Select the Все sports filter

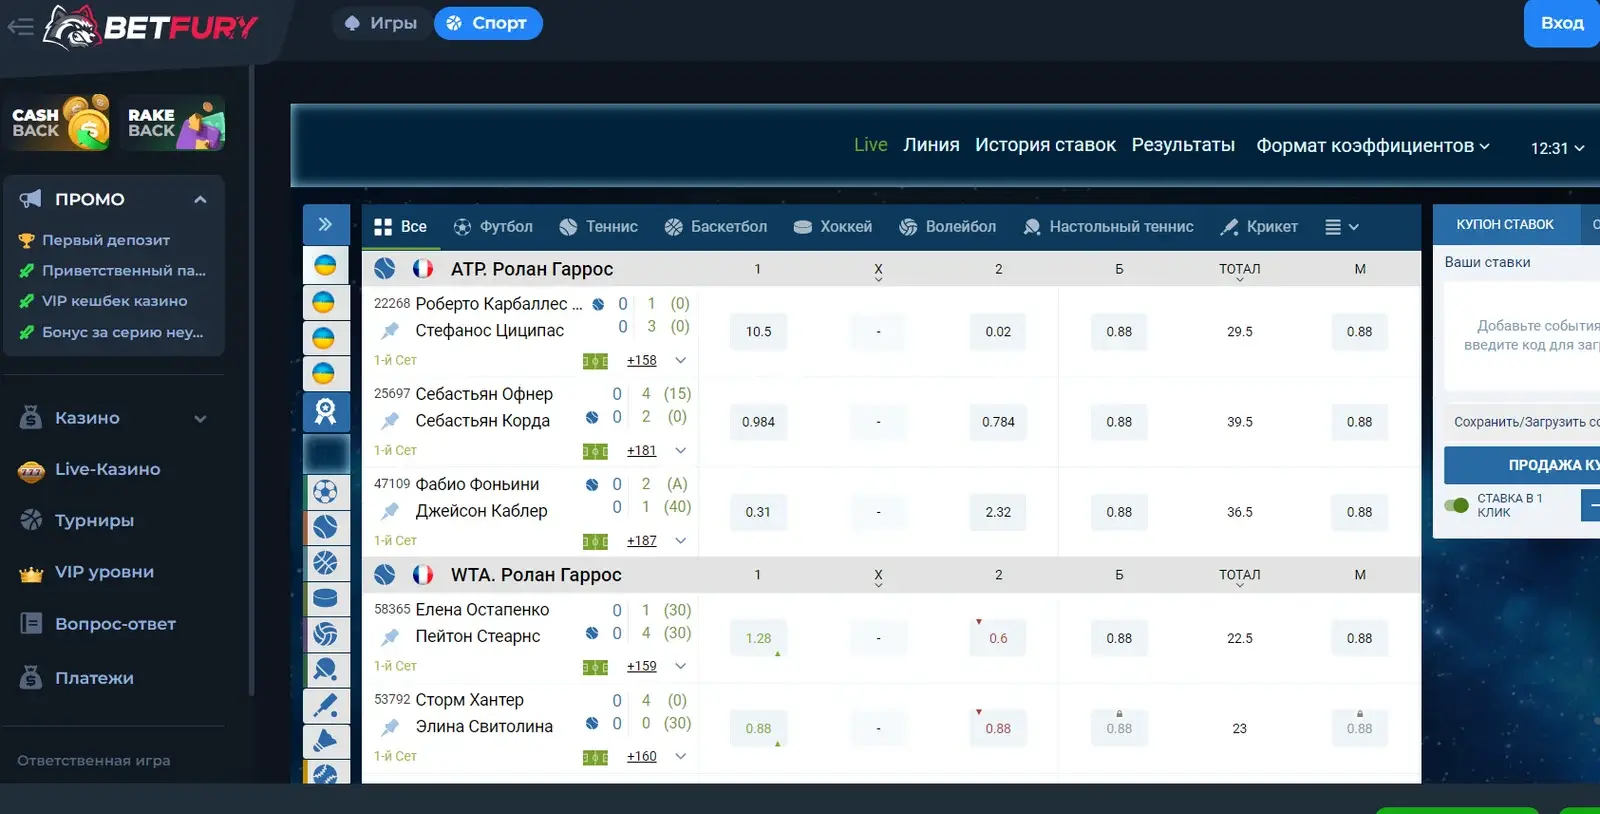pos(400,227)
